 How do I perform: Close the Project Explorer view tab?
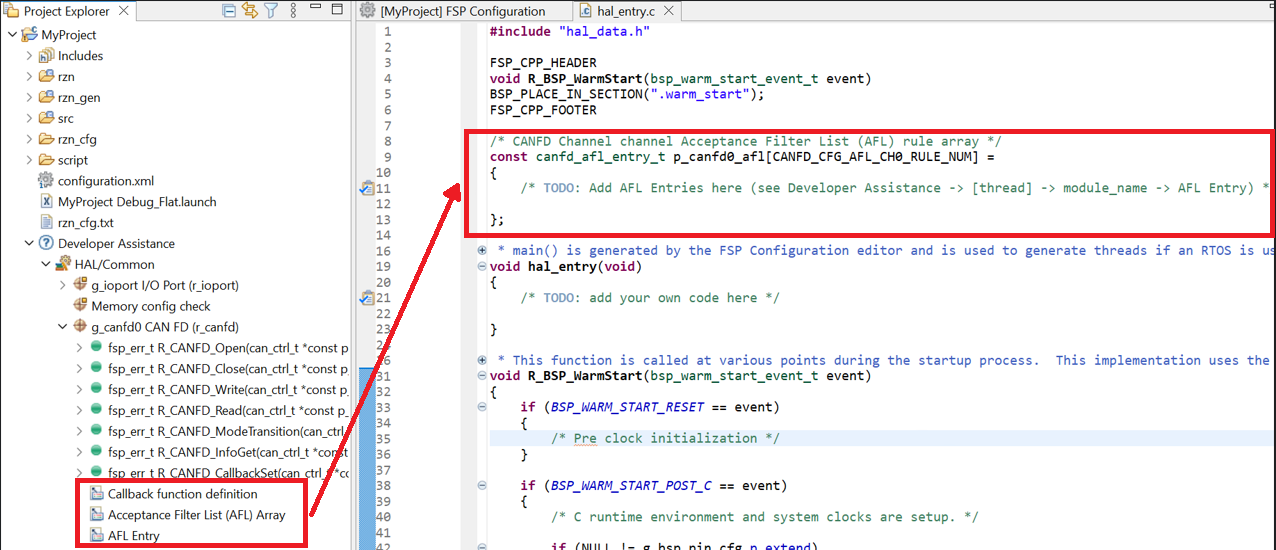point(128,12)
